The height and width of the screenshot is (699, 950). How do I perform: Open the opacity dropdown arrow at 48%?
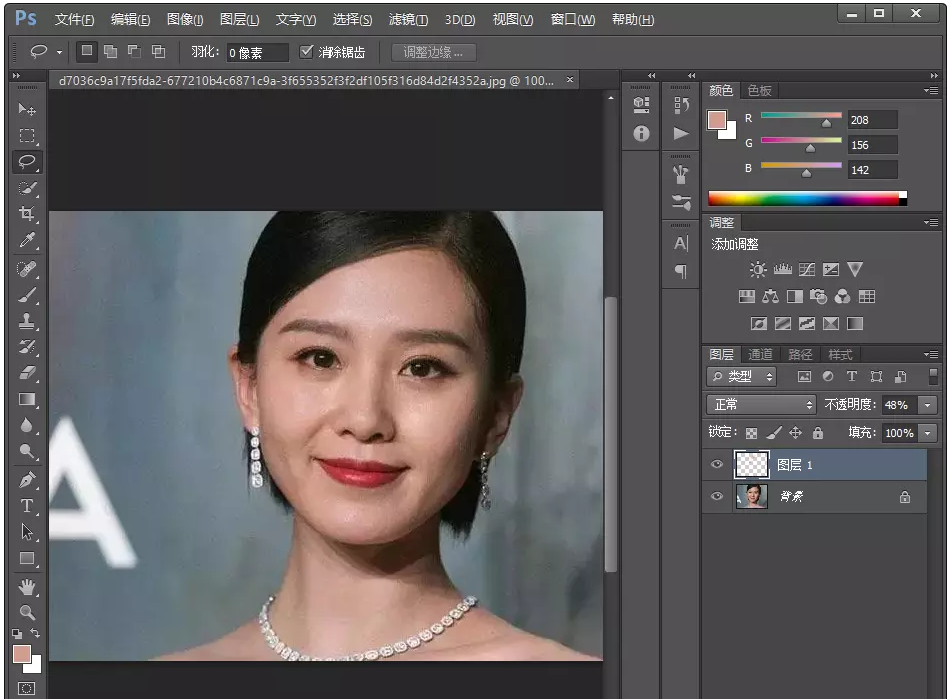click(x=928, y=404)
